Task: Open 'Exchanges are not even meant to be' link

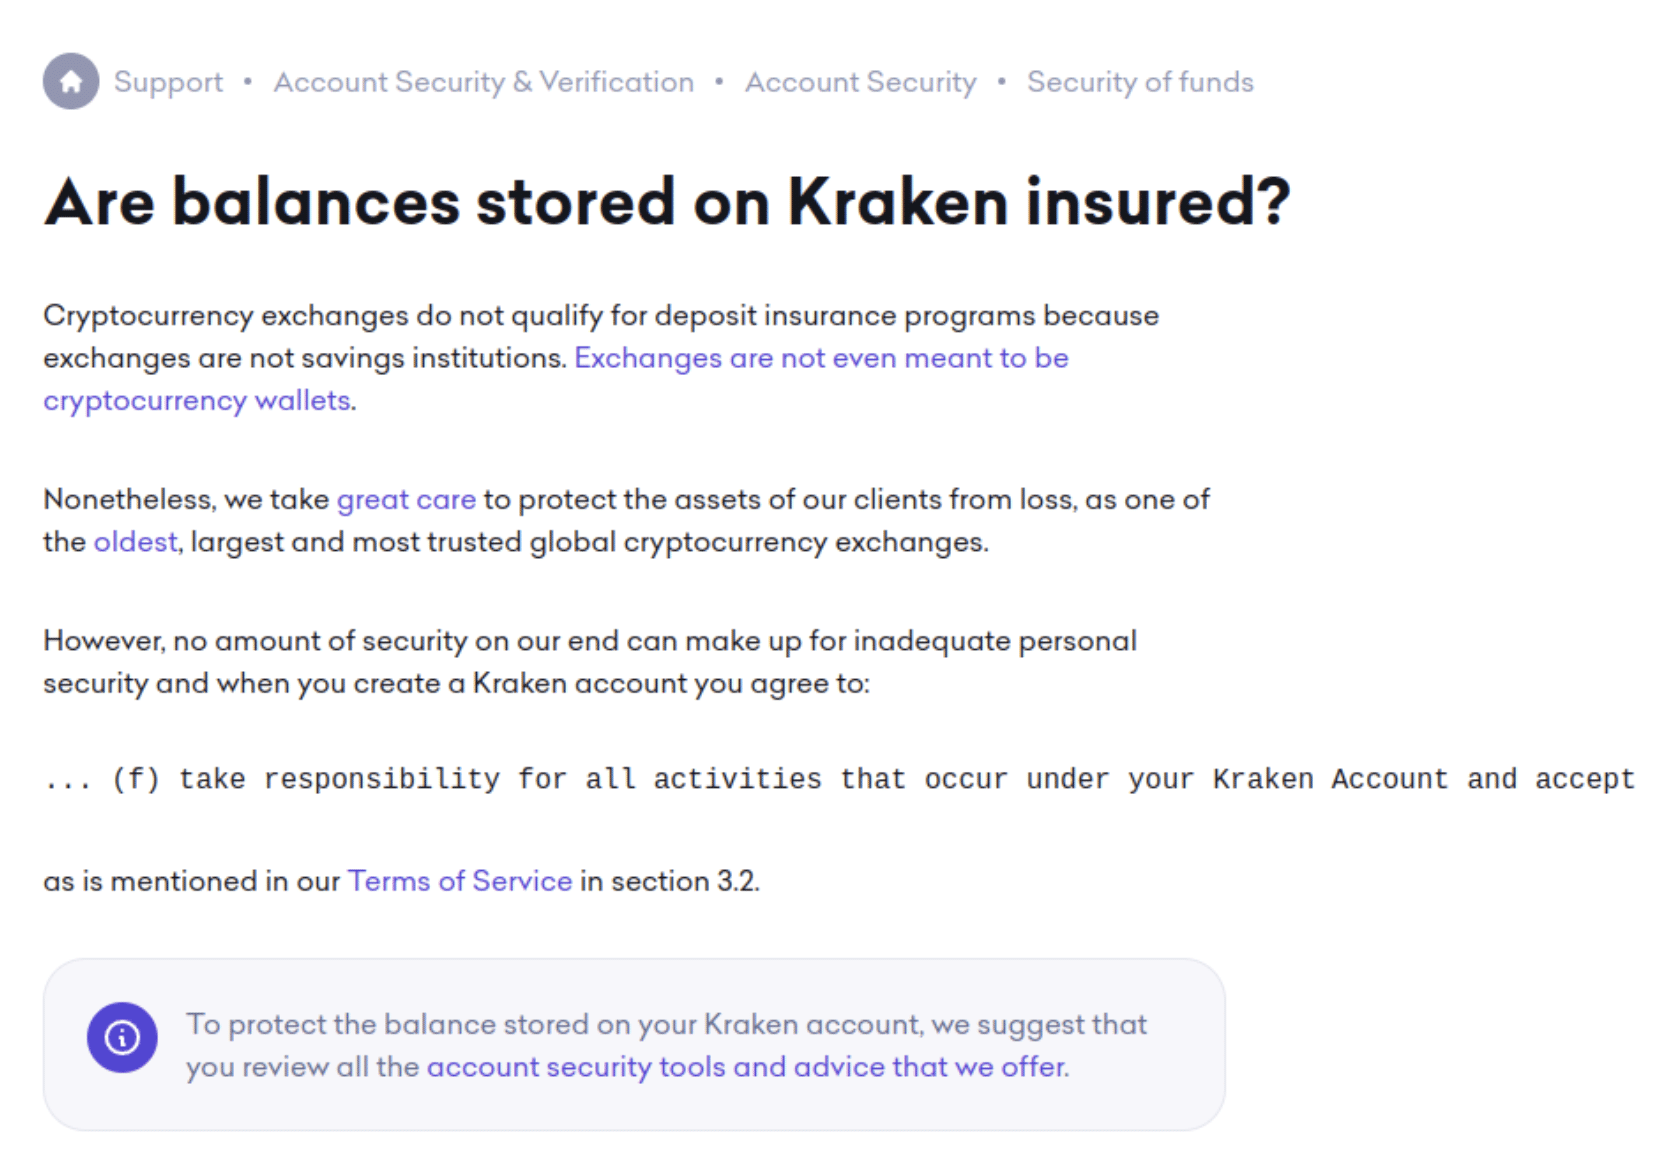Action: coord(821,358)
